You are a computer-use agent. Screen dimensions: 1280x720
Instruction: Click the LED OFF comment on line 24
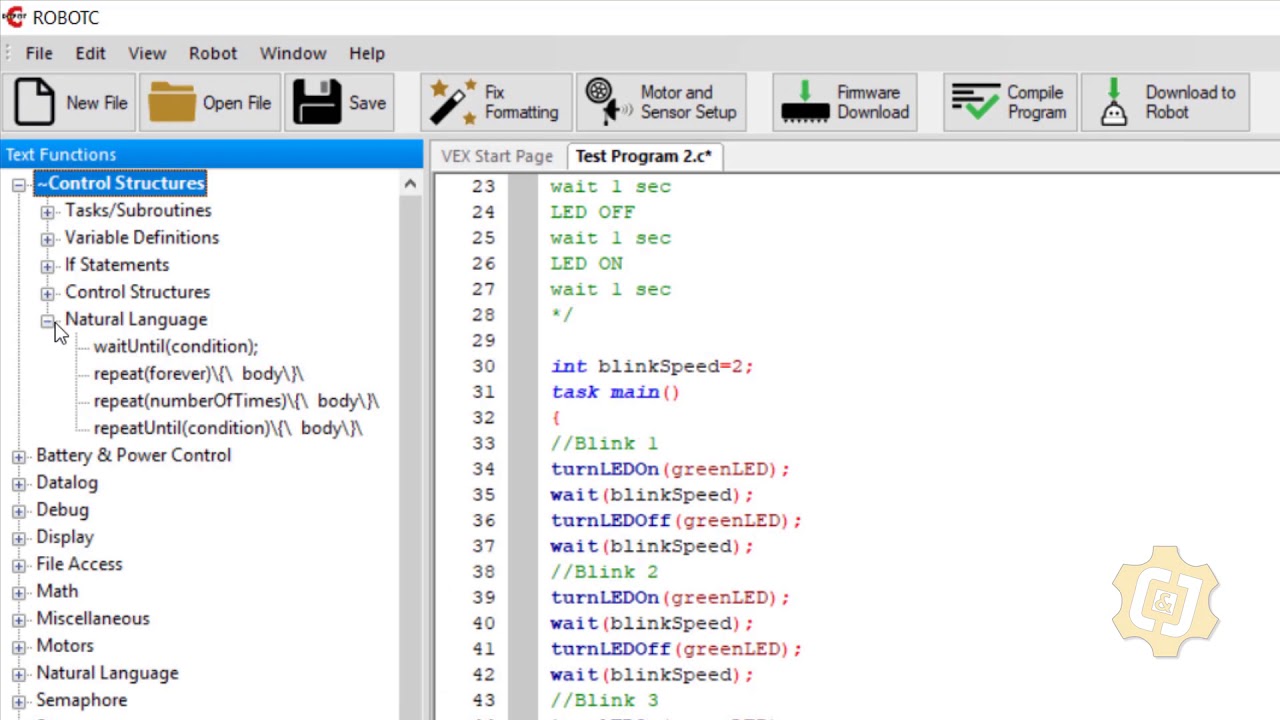click(x=592, y=212)
